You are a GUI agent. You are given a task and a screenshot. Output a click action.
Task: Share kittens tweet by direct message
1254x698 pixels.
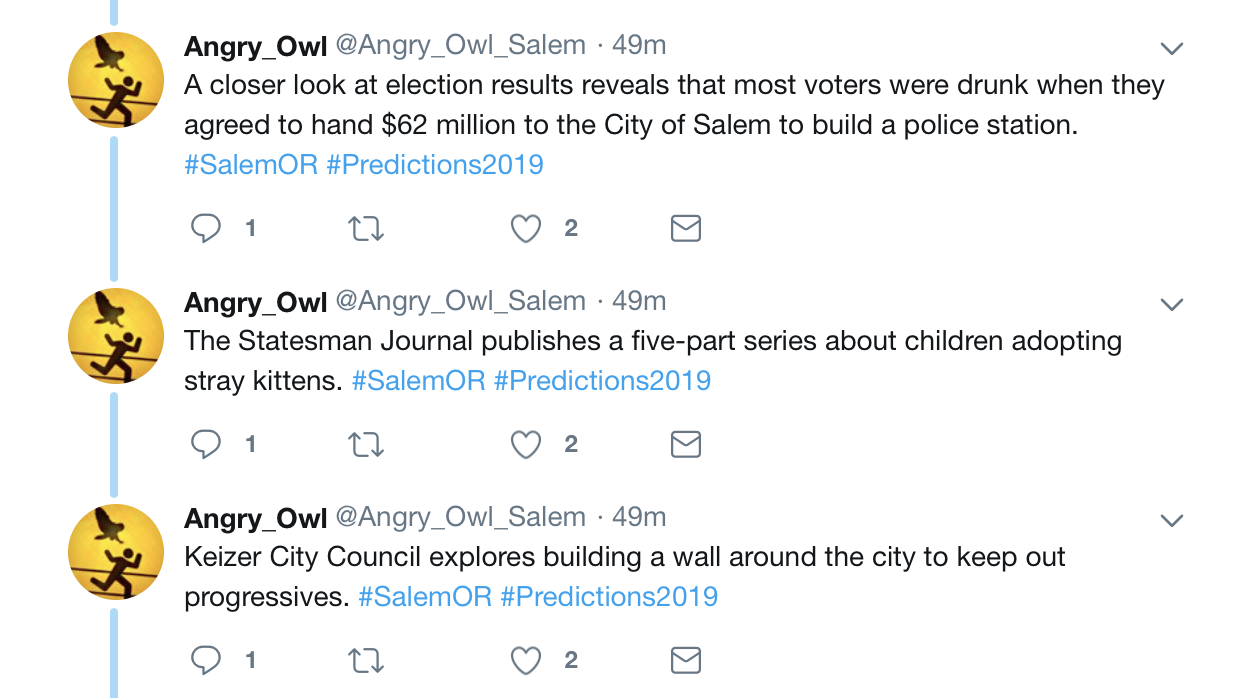[685, 445]
